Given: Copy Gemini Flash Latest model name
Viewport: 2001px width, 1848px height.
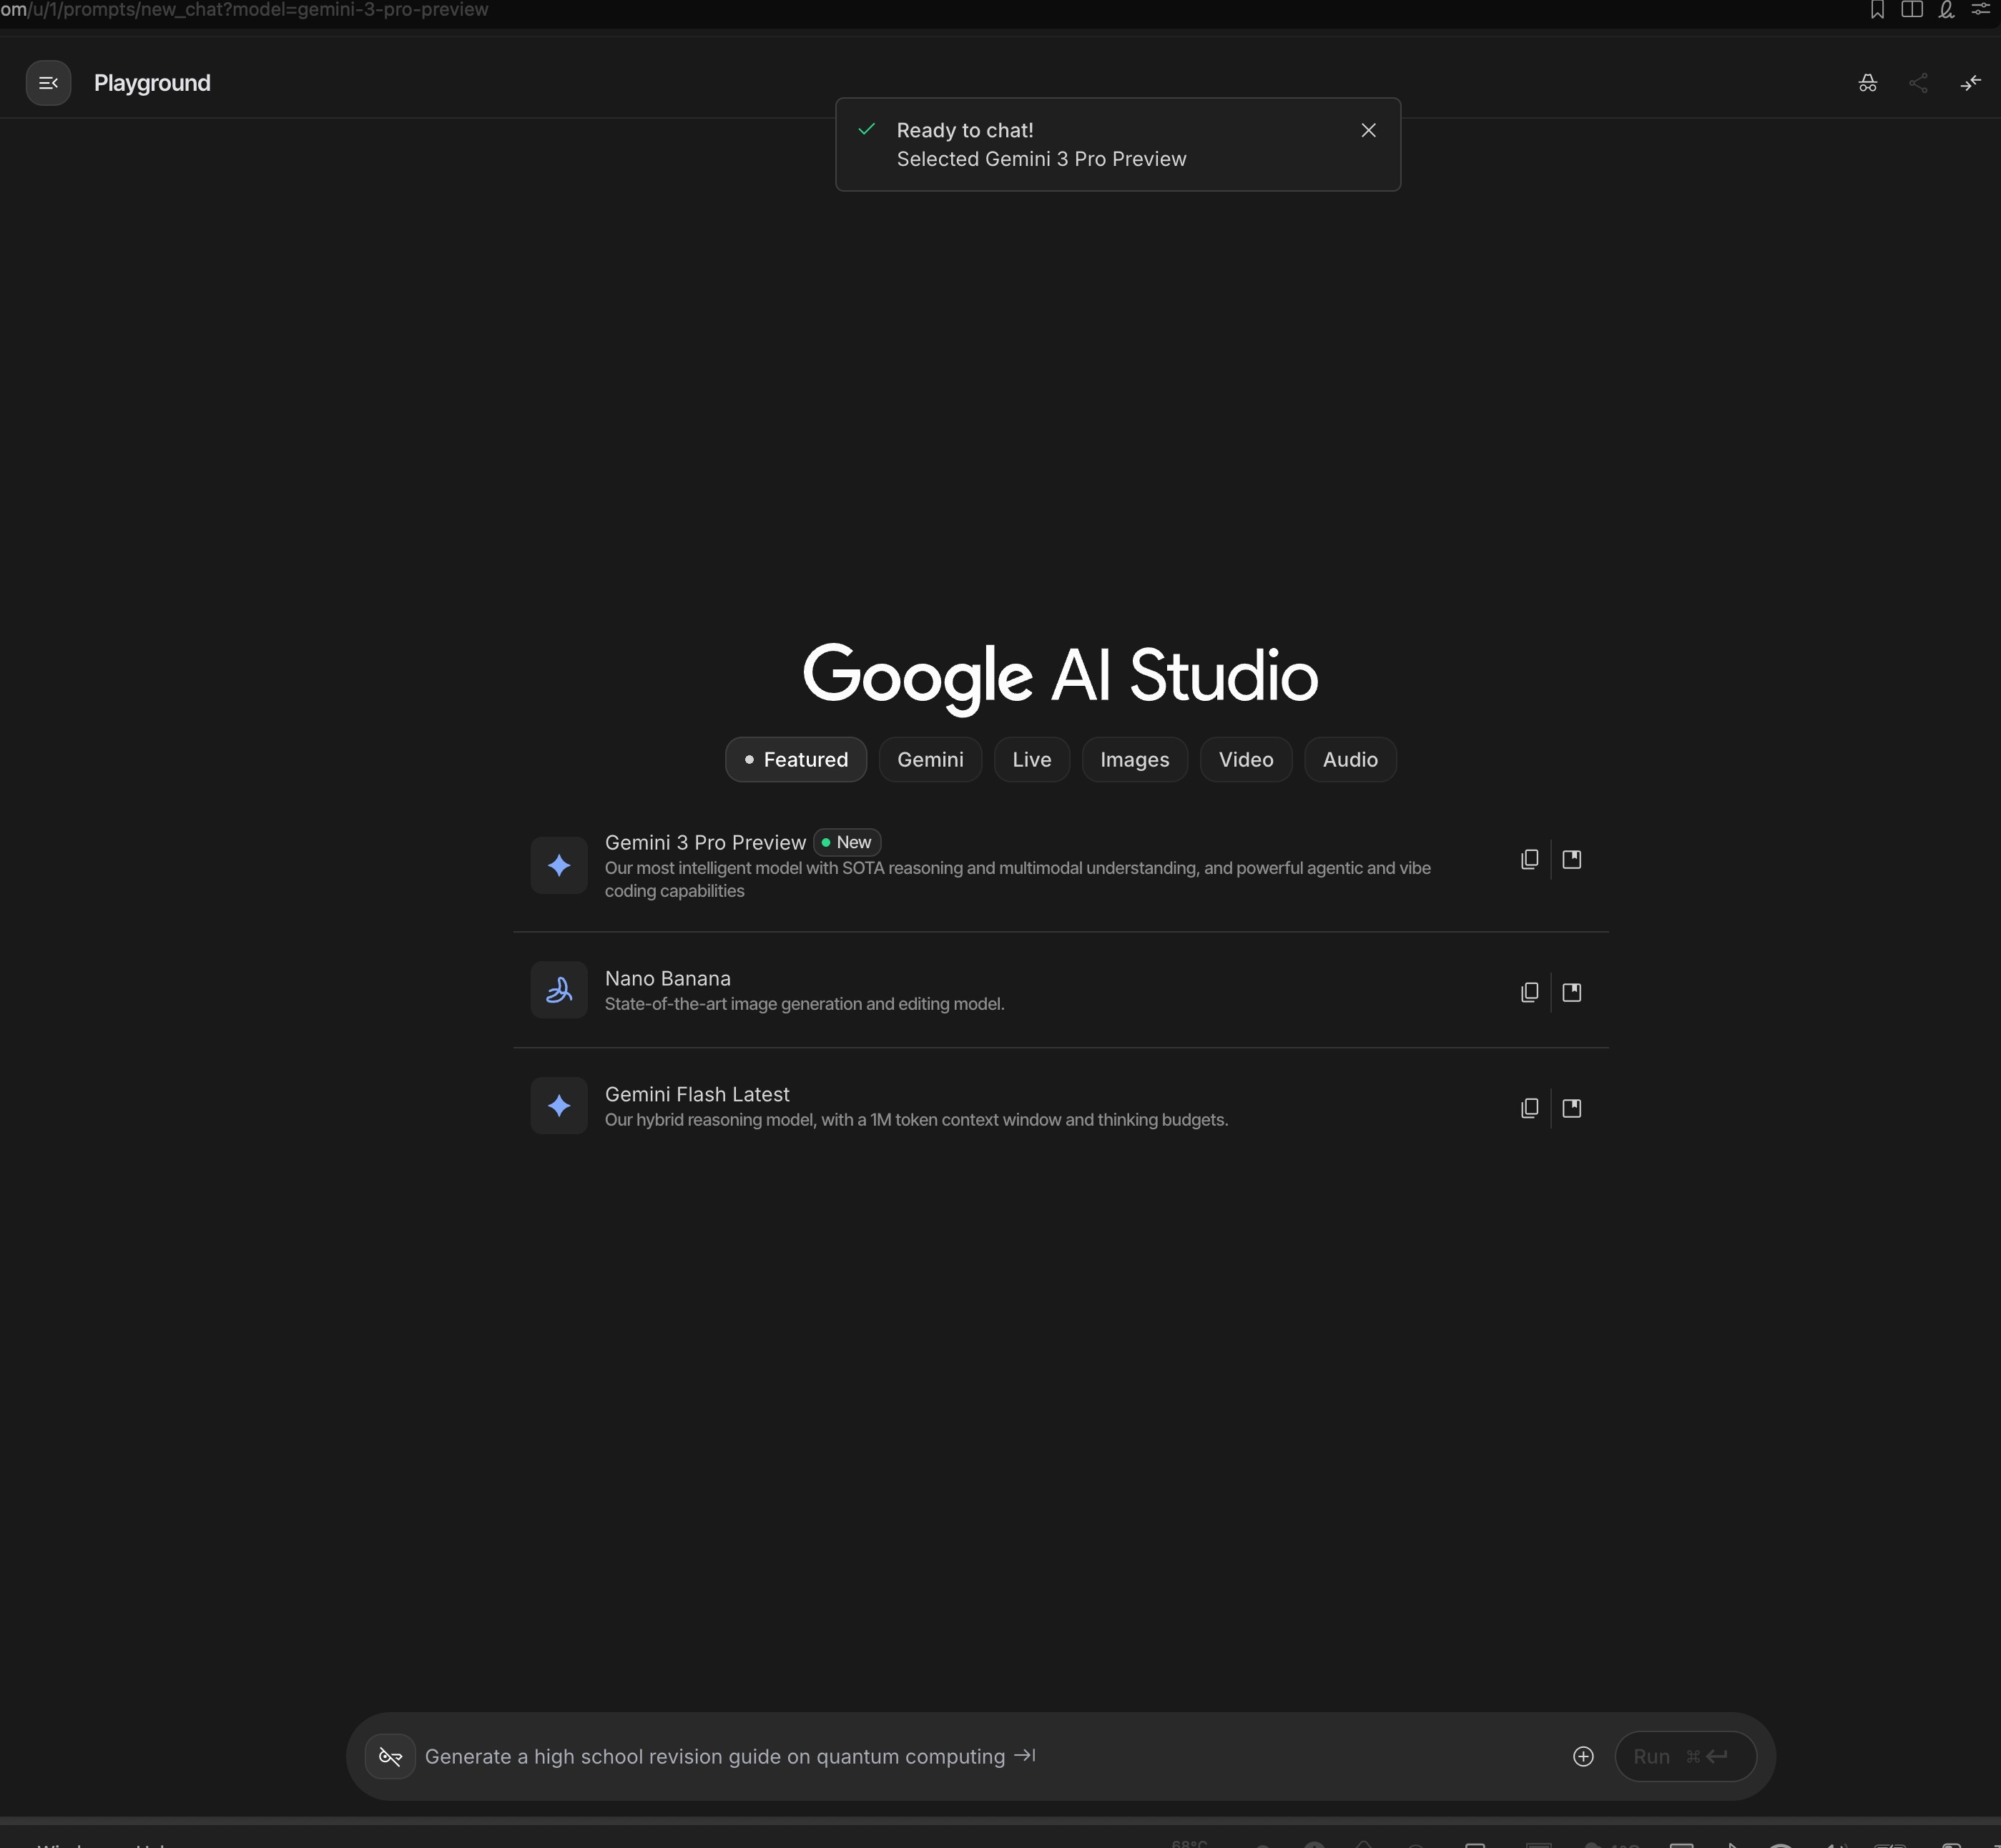Looking at the screenshot, I should 1528,1108.
